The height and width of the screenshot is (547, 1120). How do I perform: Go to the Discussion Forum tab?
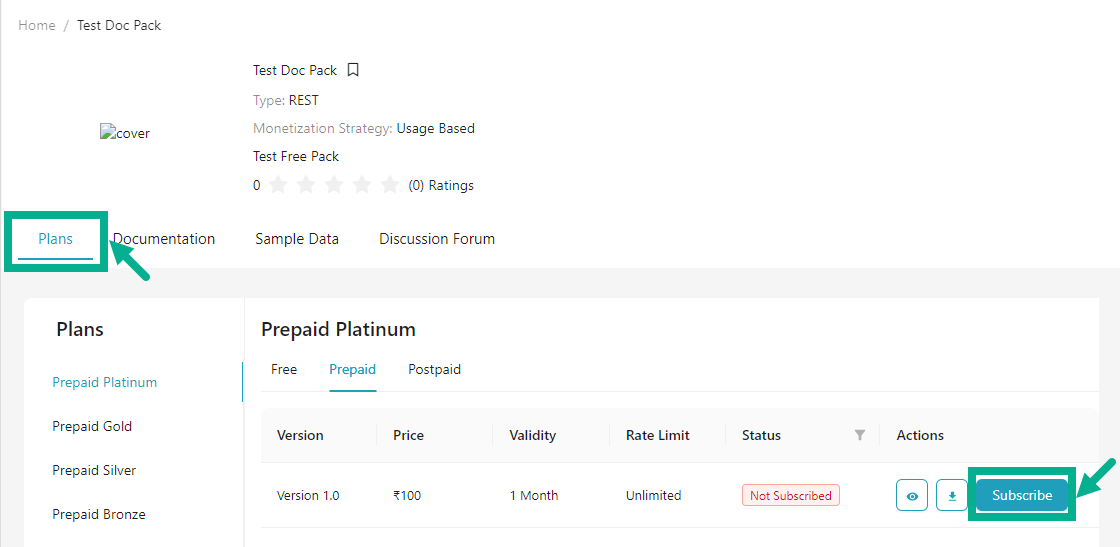point(437,239)
